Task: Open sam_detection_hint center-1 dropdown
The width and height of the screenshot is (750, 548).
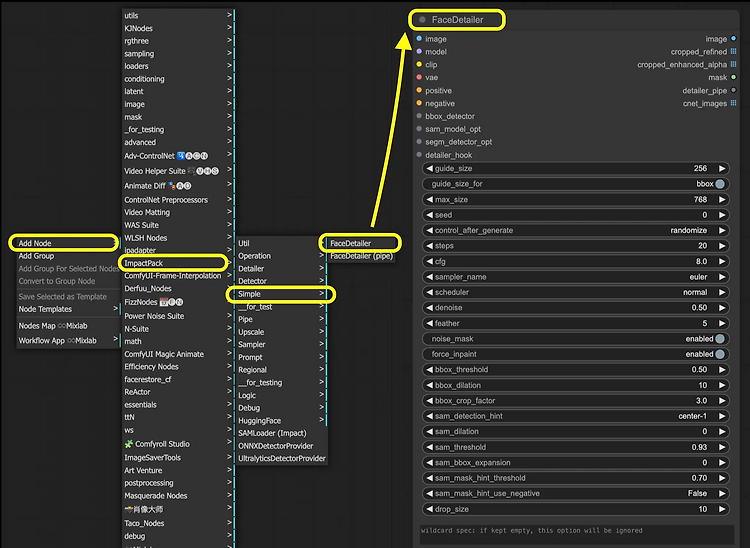Action: coord(576,416)
